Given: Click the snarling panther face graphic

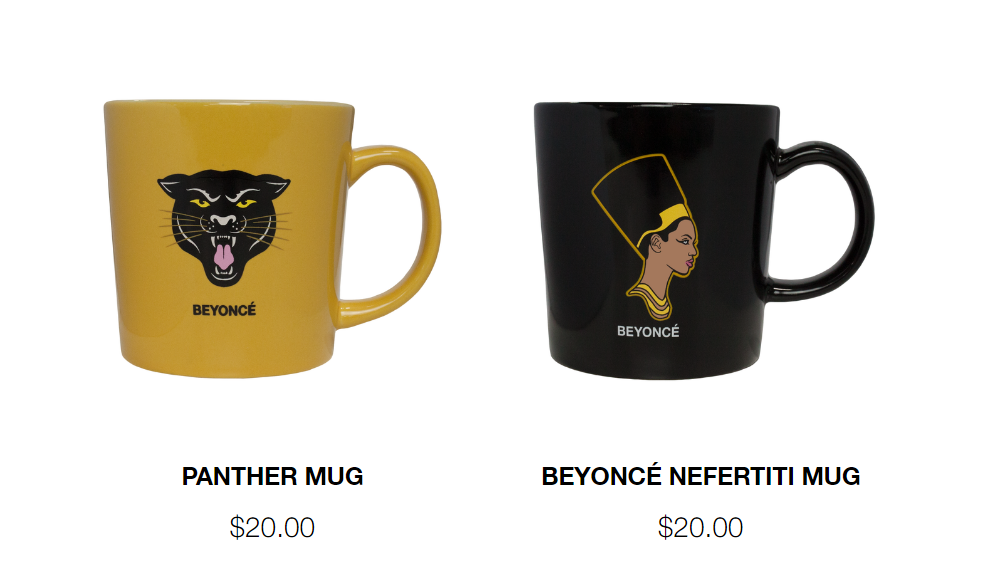Looking at the screenshot, I should coord(224,228).
